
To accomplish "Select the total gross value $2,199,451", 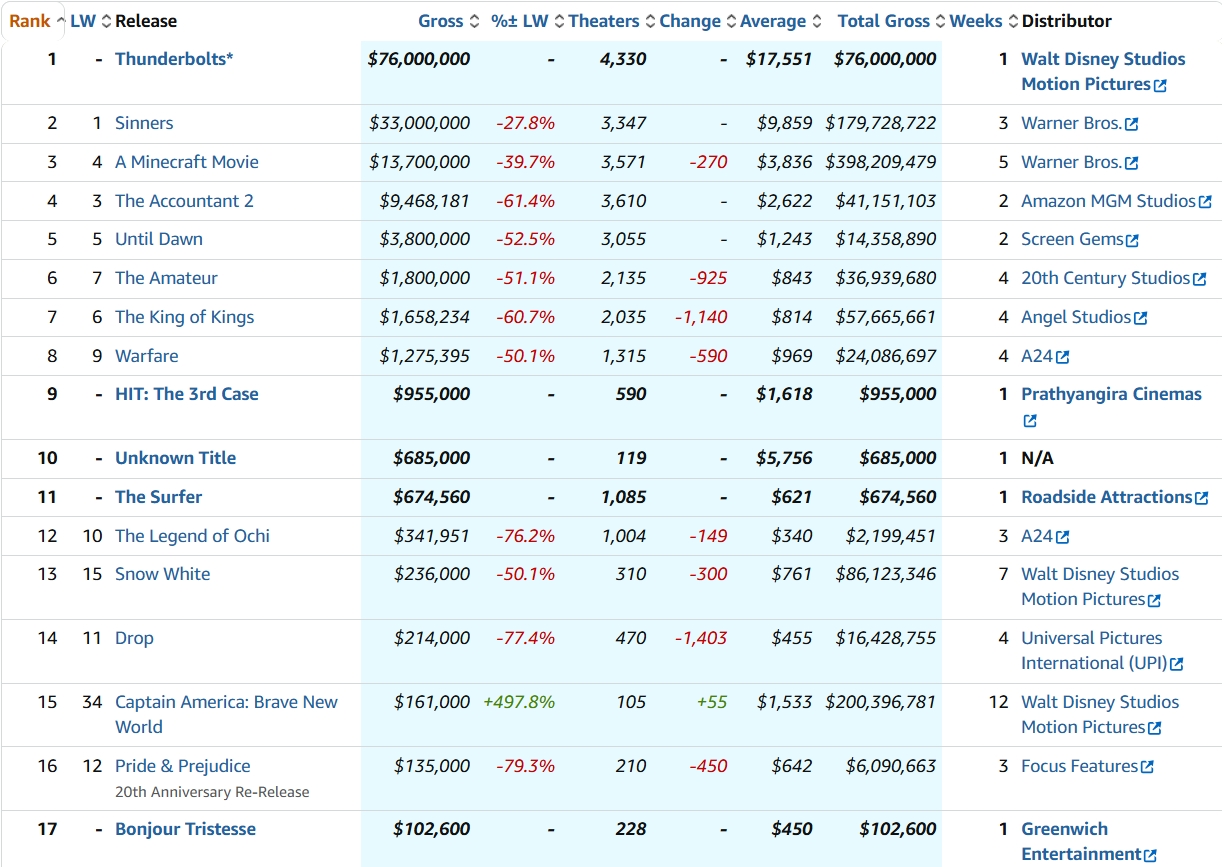I will click(891, 536).
